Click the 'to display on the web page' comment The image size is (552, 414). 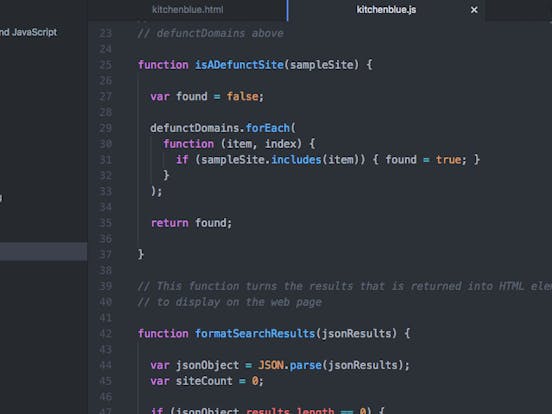230,302
